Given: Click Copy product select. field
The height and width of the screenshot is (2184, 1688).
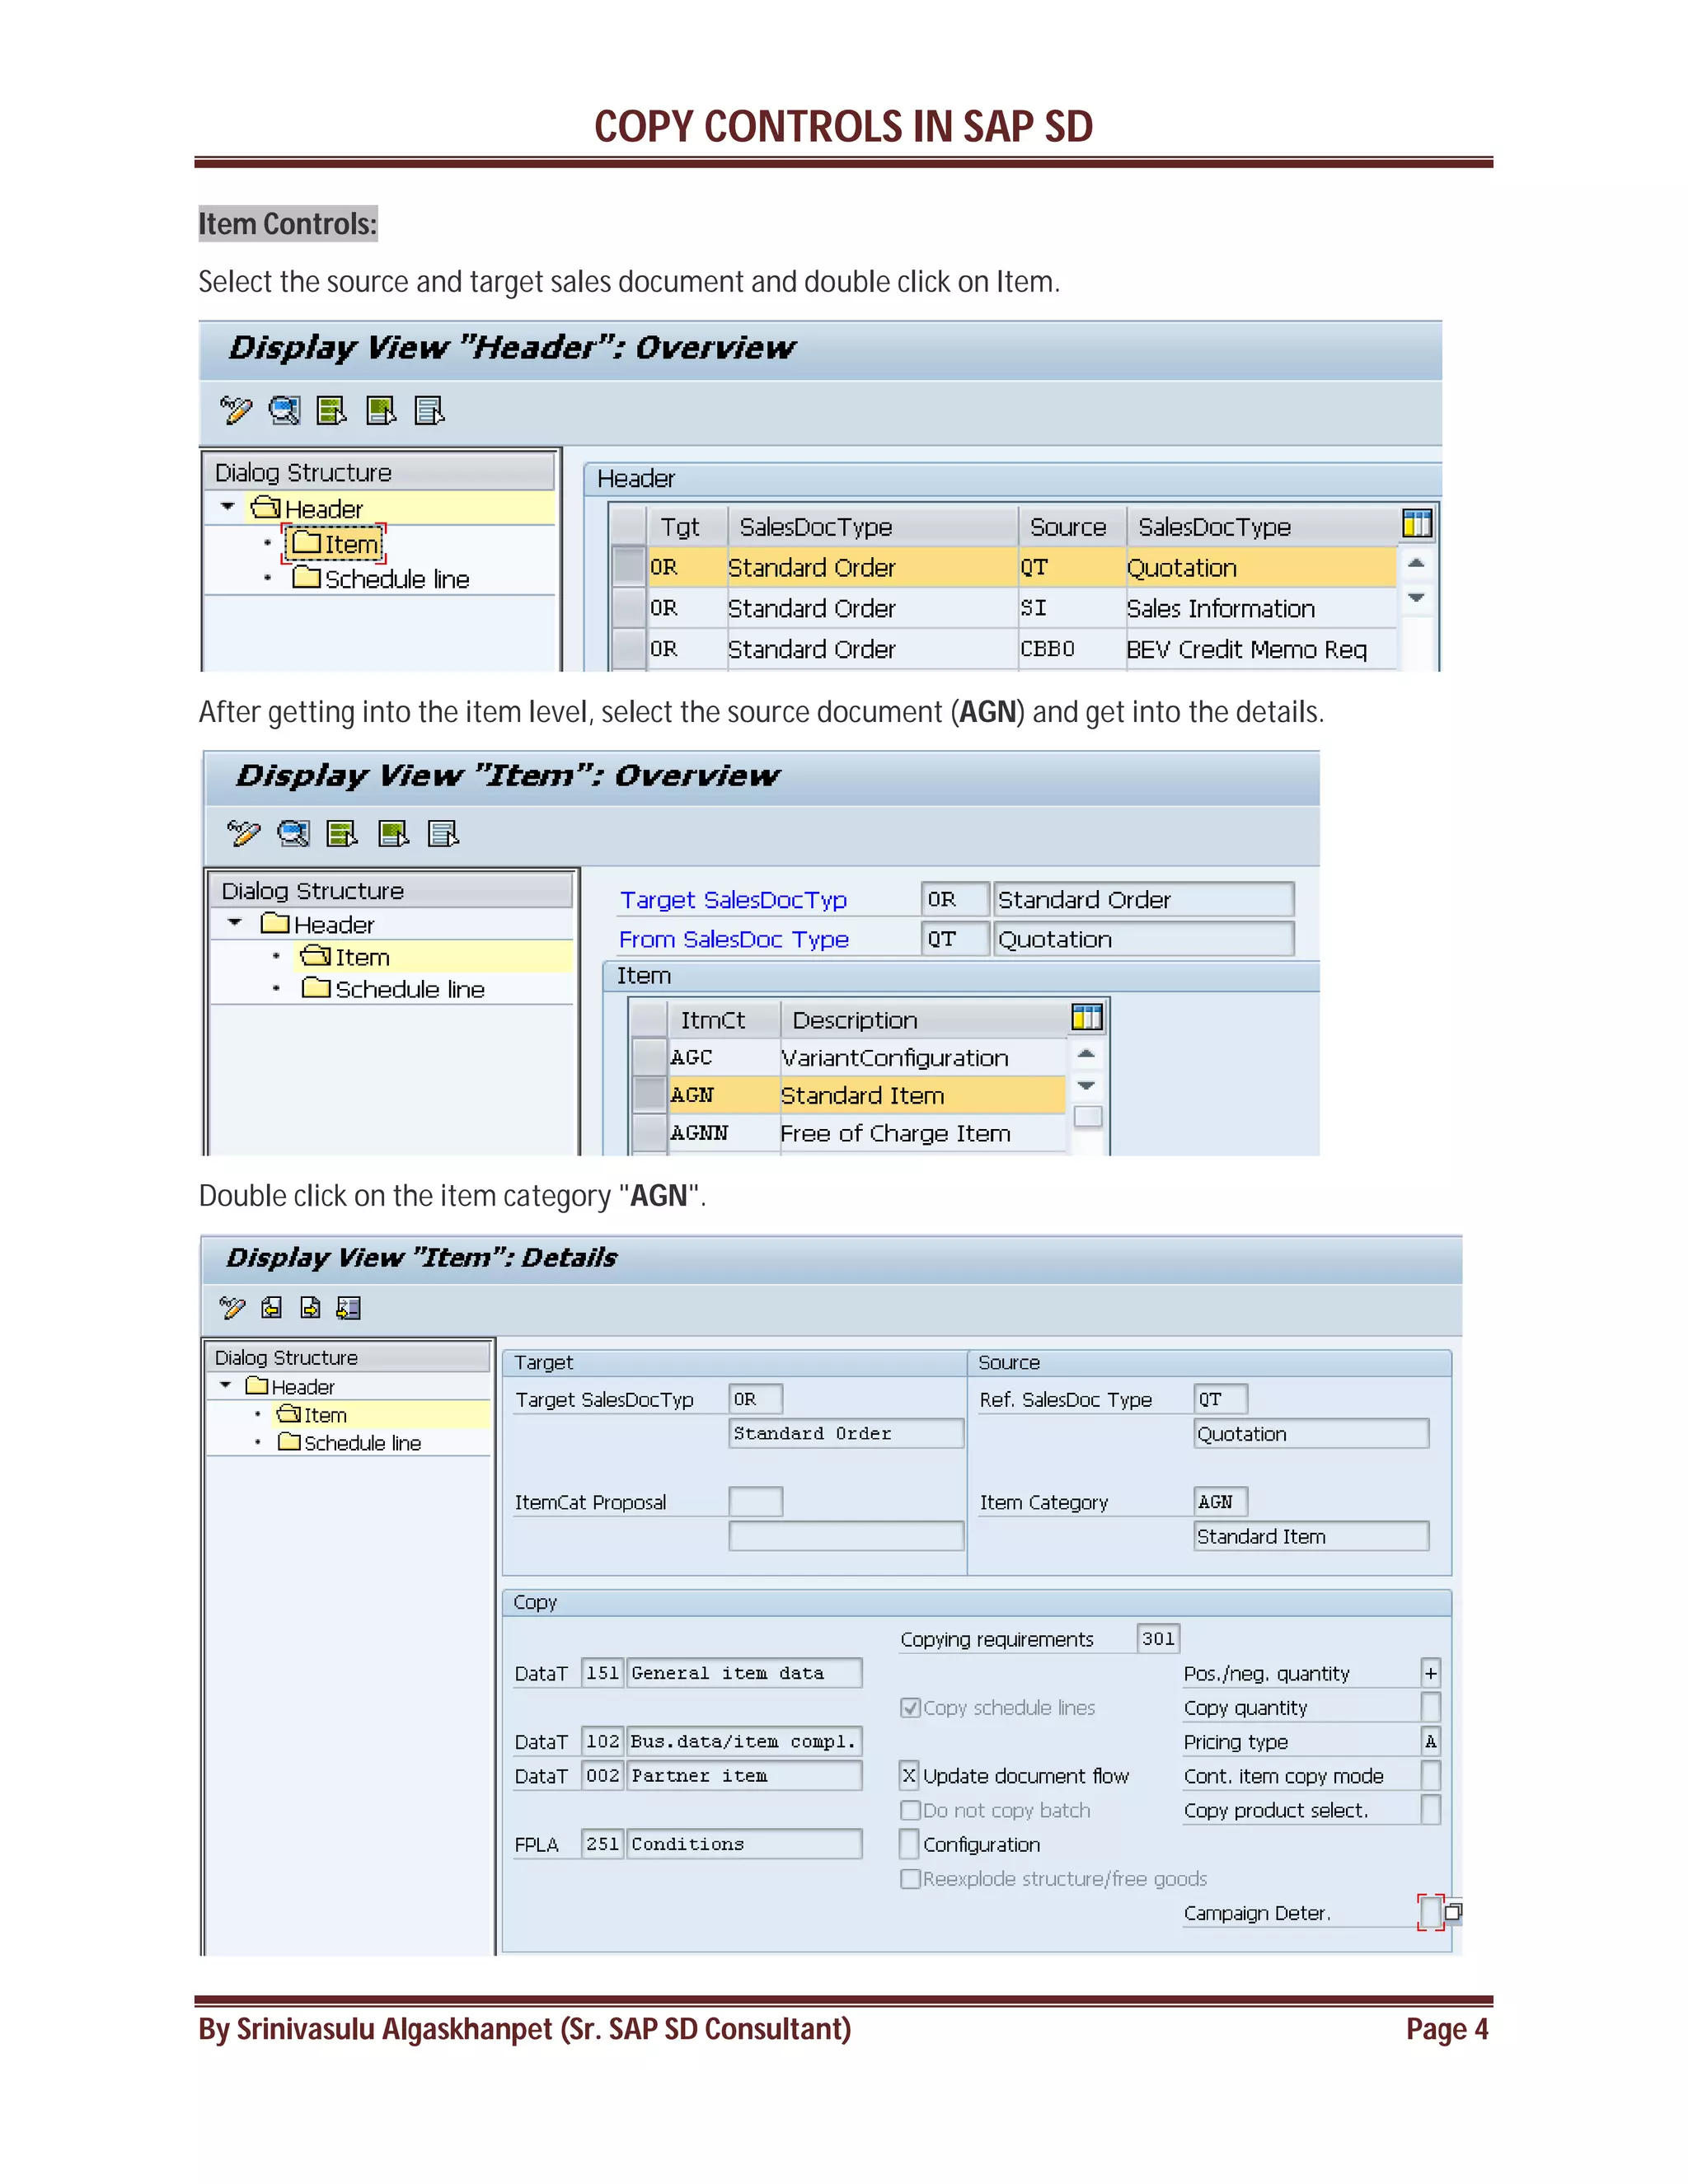Looking at the screenshot, I should pos(1431,1809).
